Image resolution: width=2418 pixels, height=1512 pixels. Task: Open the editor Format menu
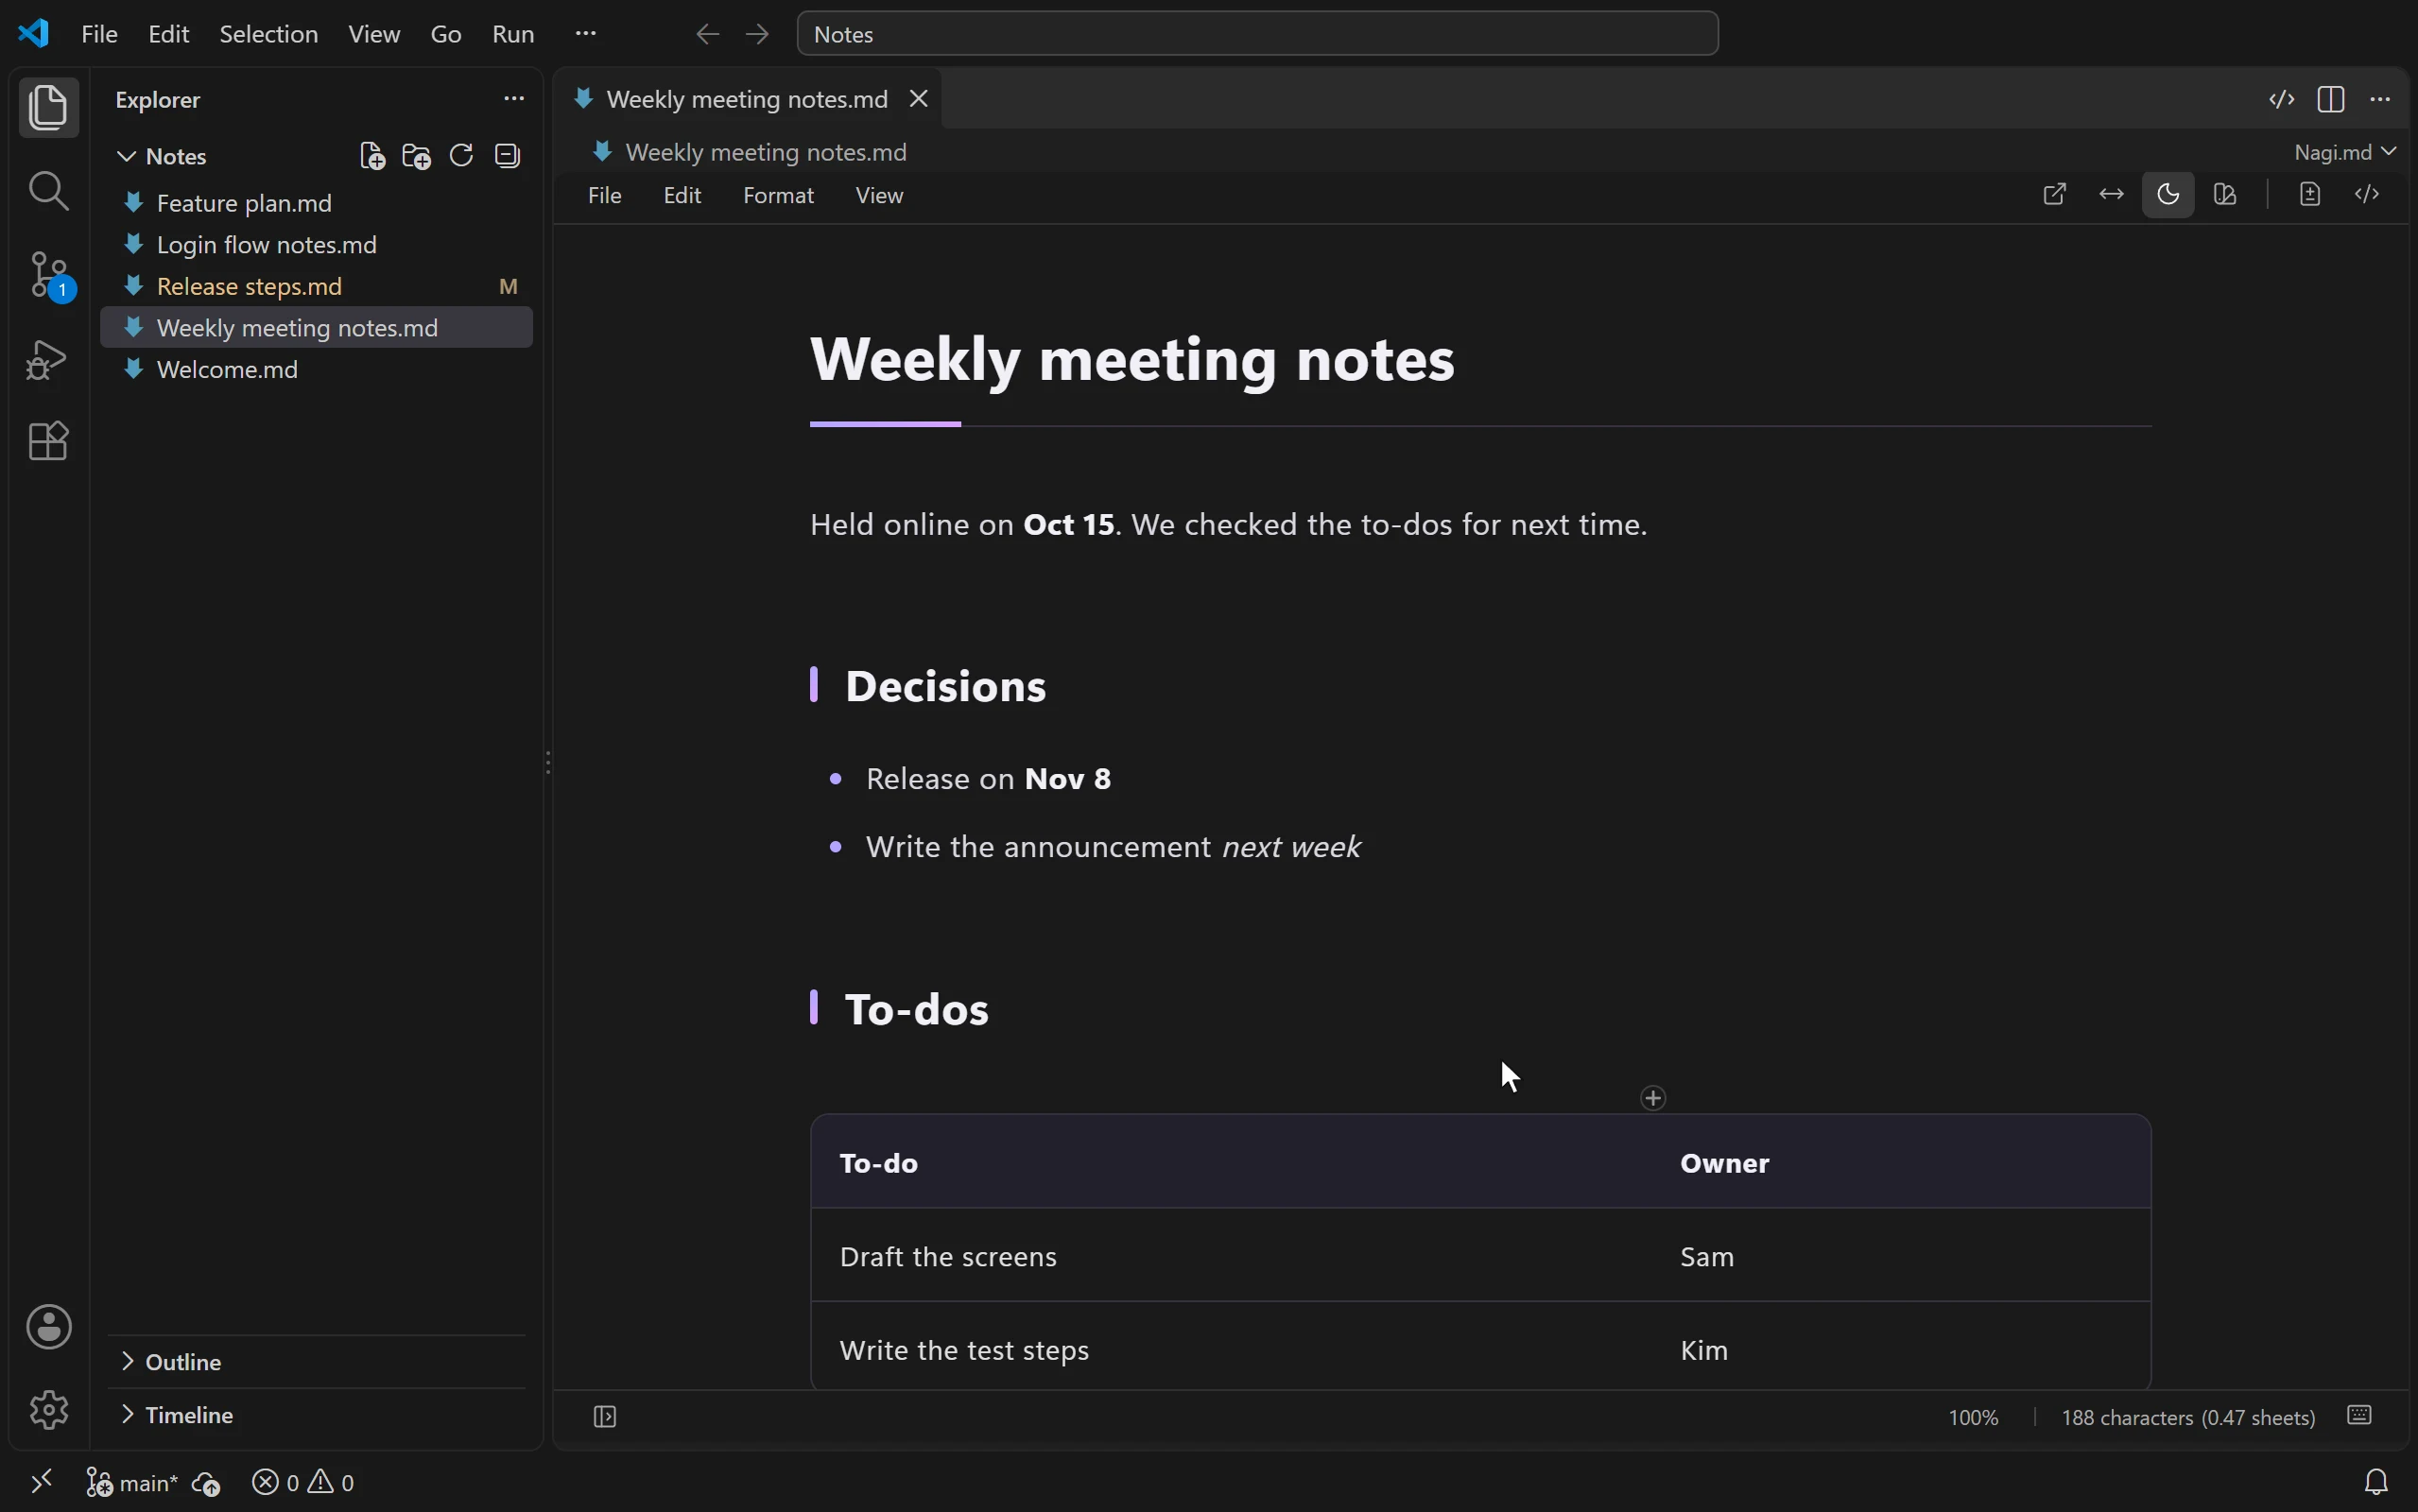coord(778,195)
